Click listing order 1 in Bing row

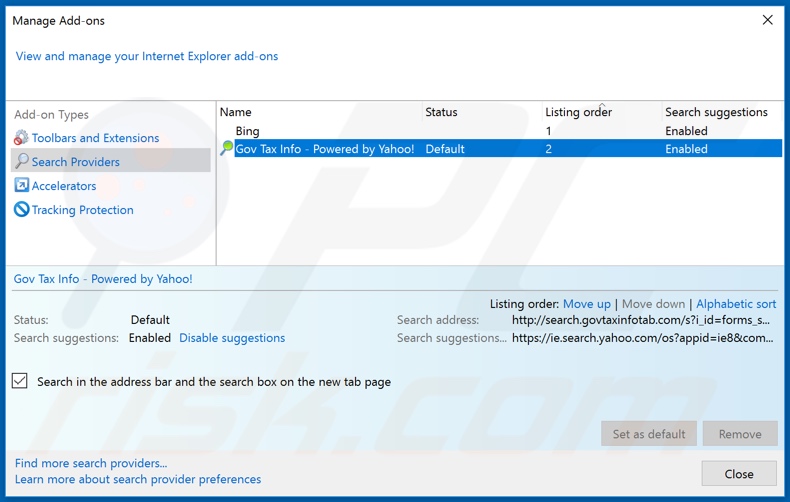548,131
